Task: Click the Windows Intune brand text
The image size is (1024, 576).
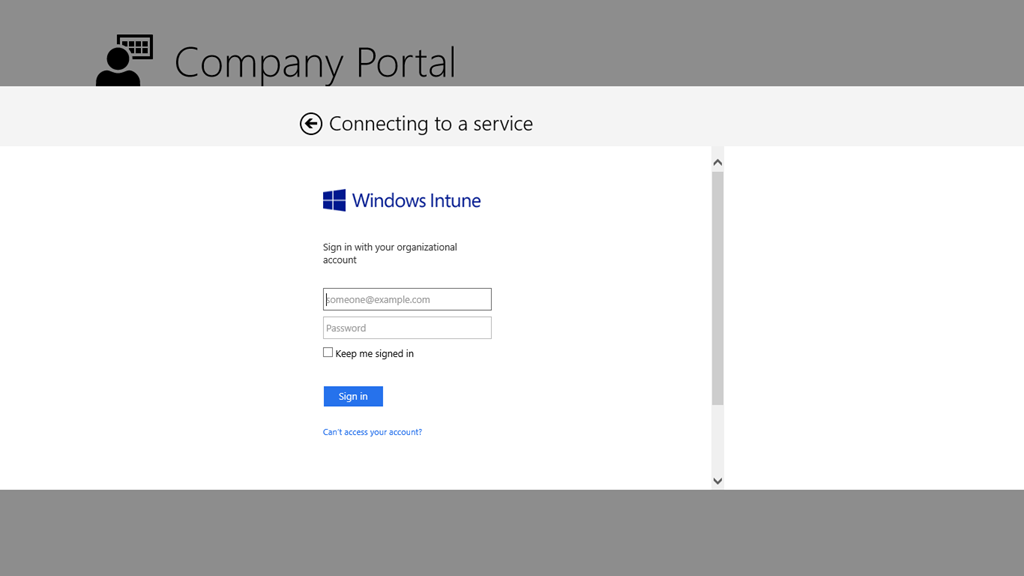Action: (x=416, y=200)
